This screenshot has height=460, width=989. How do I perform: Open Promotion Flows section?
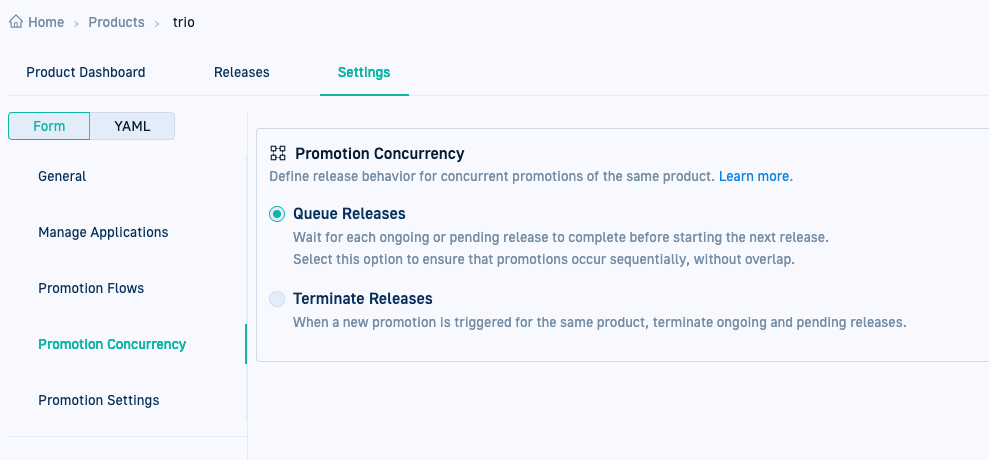tap(91, 288)
